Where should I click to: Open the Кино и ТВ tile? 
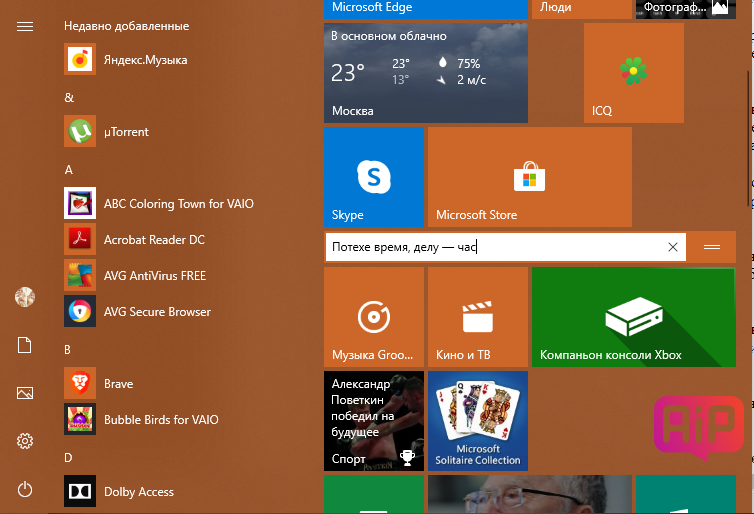478,317
